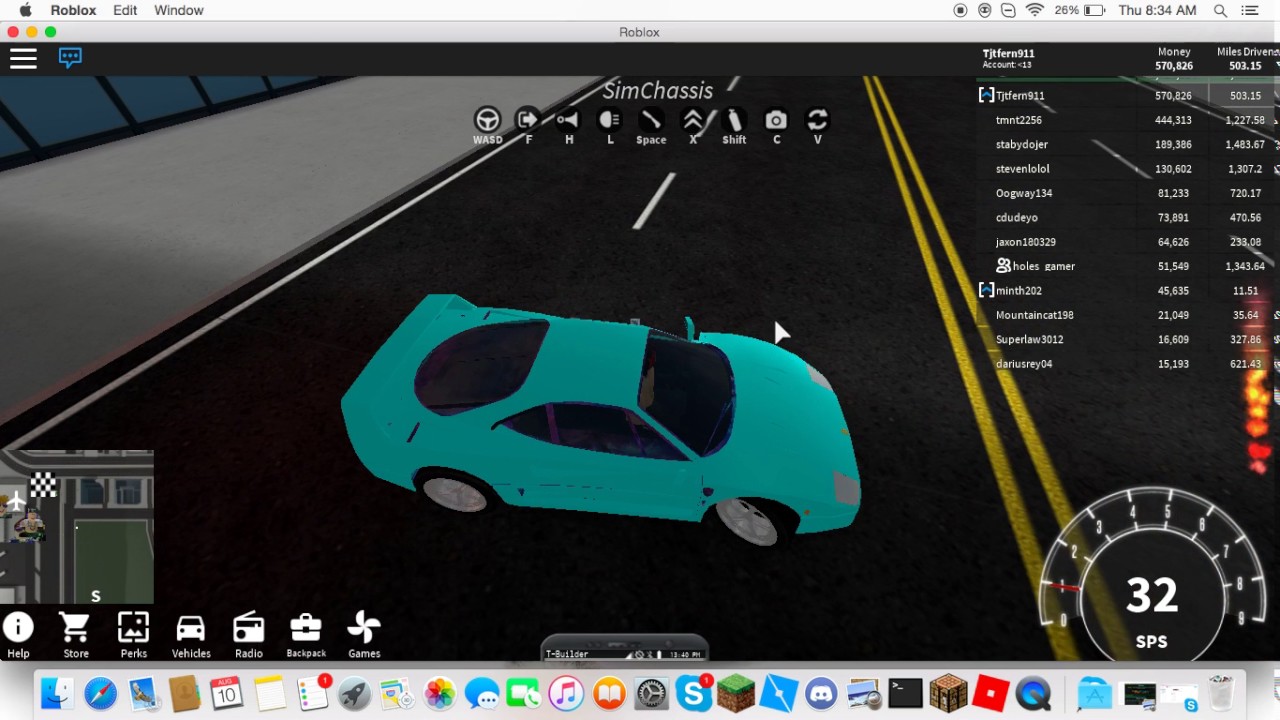This screenshot has height=720, width=1280.
Task: Open Terminal from the Dock
Action: click(x=905, y=693)
